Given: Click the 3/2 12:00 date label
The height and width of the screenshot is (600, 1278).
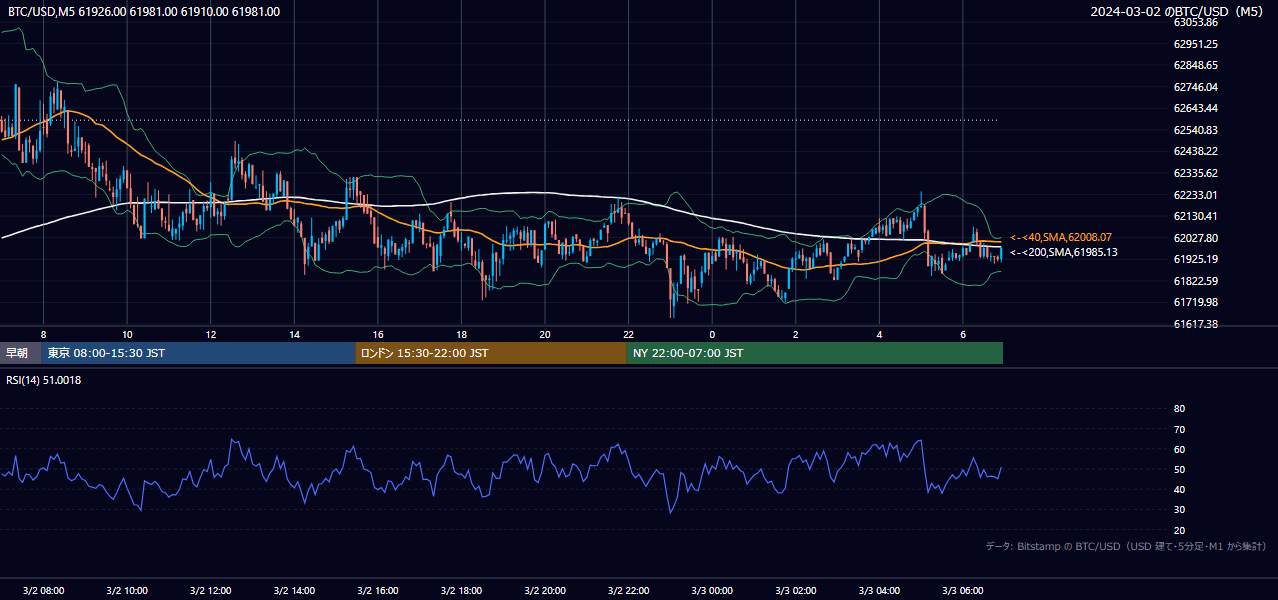Looking at the screenshot, I should (211, 590).
